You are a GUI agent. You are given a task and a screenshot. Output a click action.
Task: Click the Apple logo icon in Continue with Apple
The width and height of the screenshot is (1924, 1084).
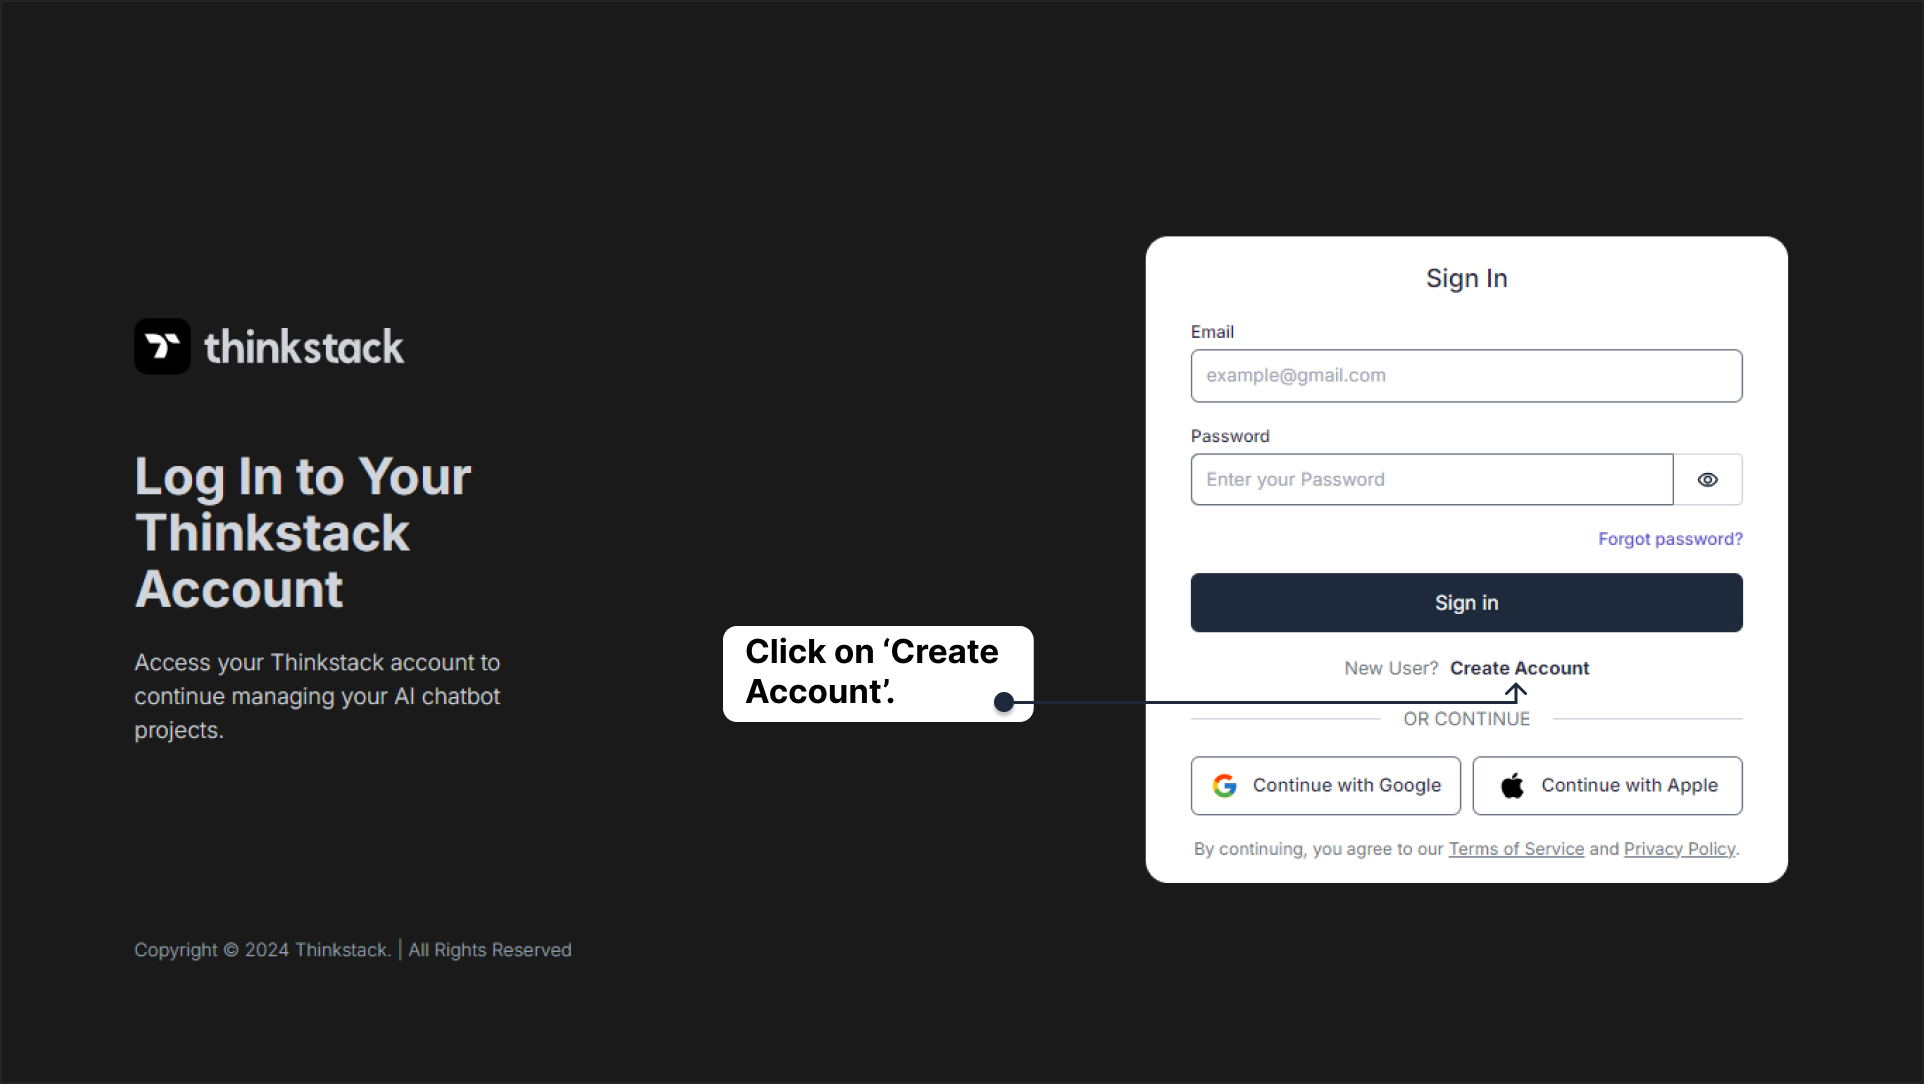1512,785
